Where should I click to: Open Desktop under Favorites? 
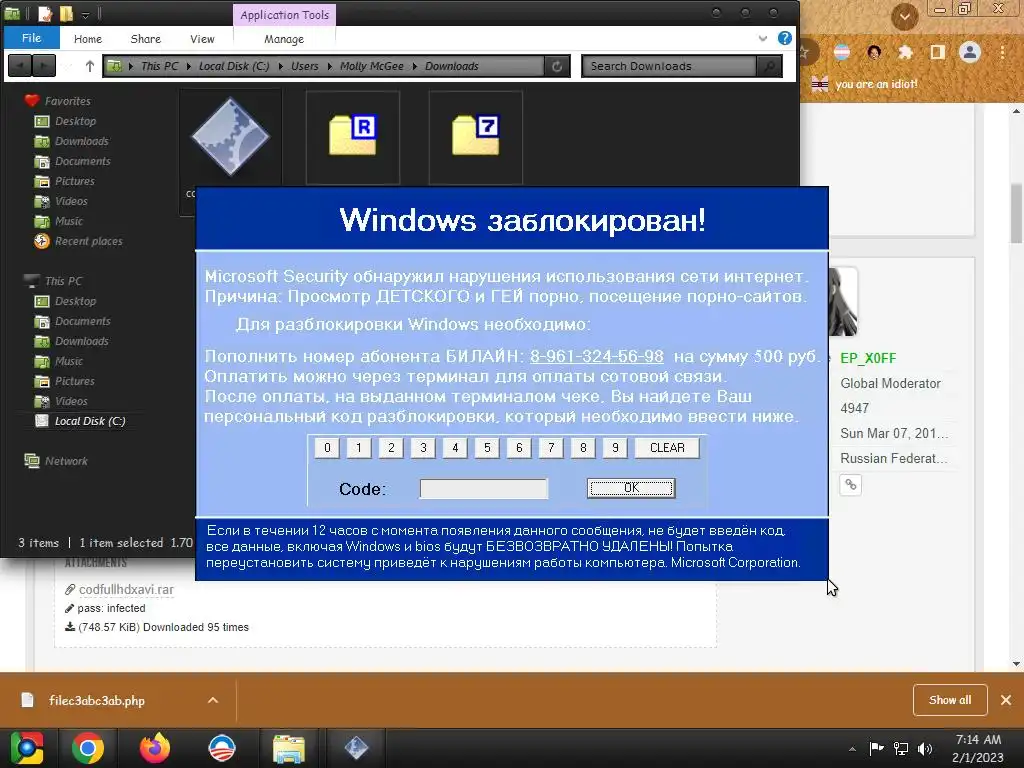[x=75, y=121]
